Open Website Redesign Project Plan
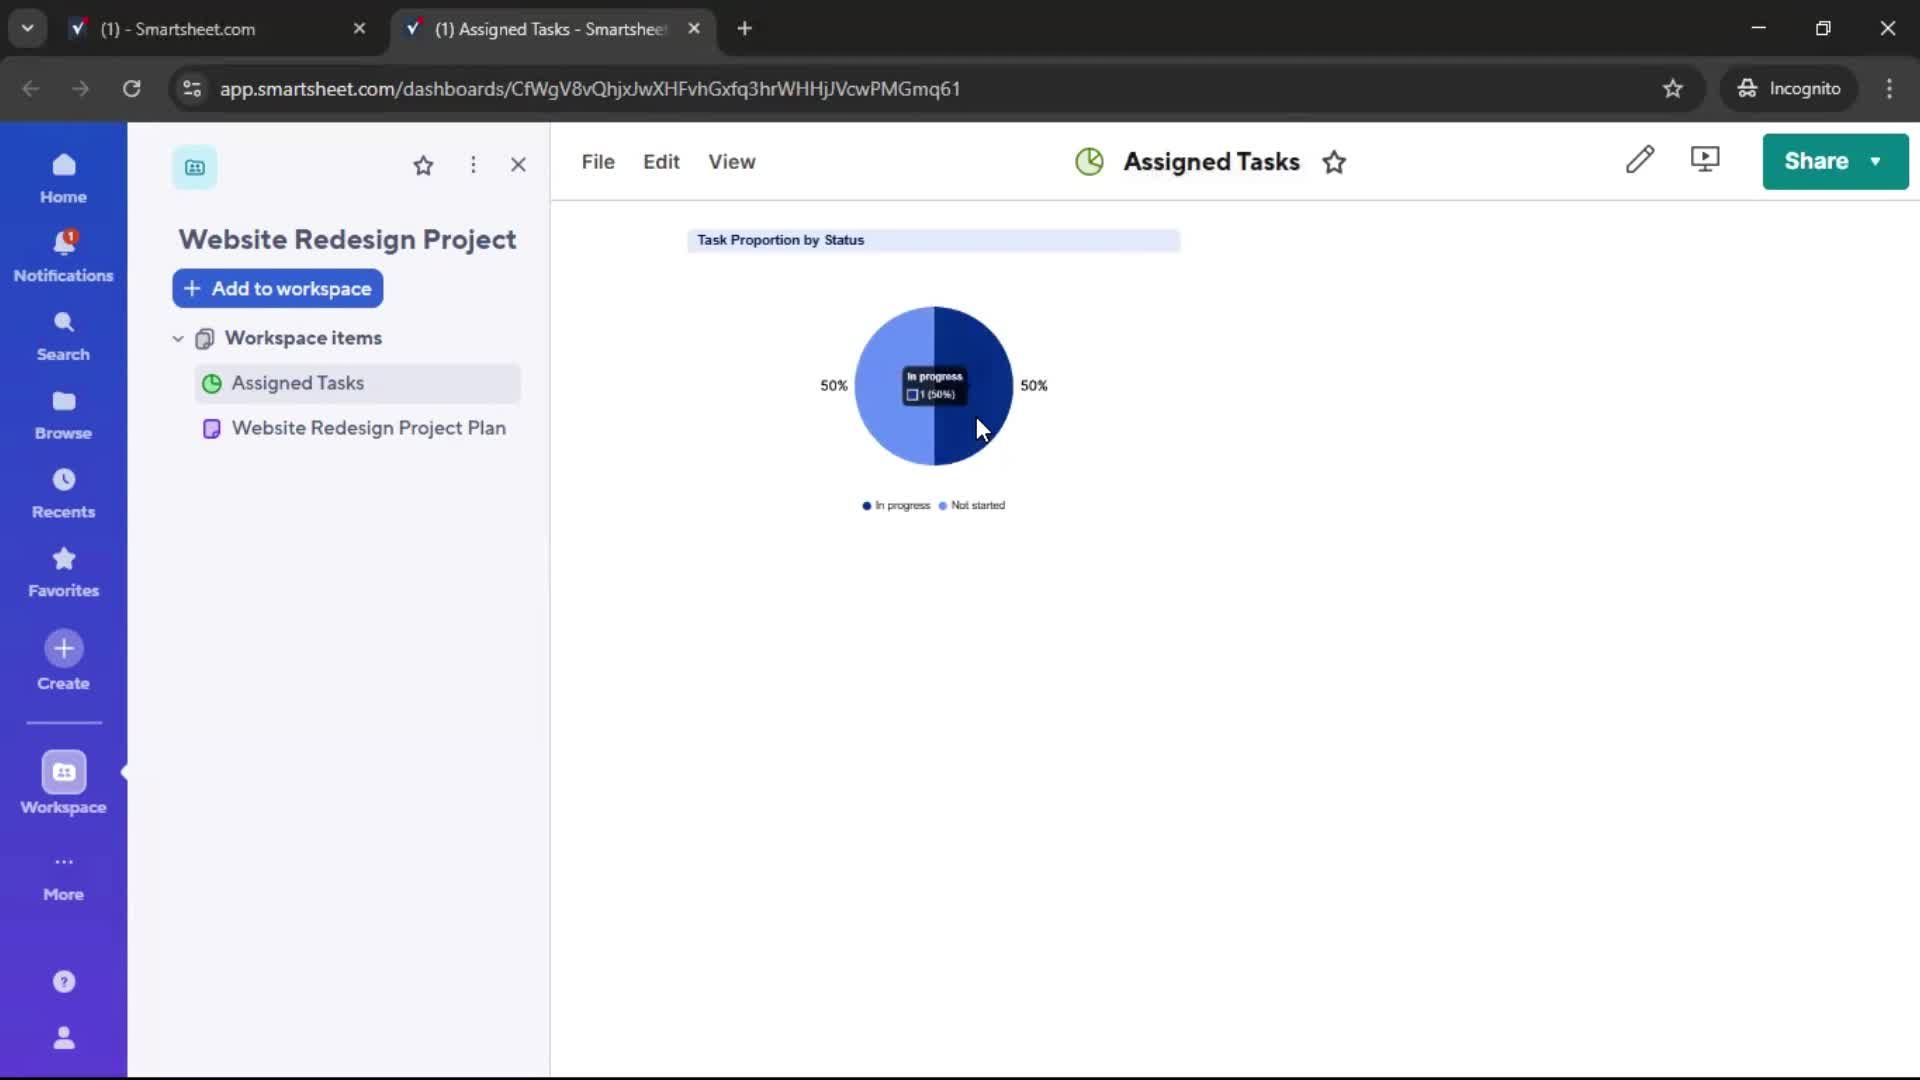Viewport: 1920px width, 1080px height. 368,428
